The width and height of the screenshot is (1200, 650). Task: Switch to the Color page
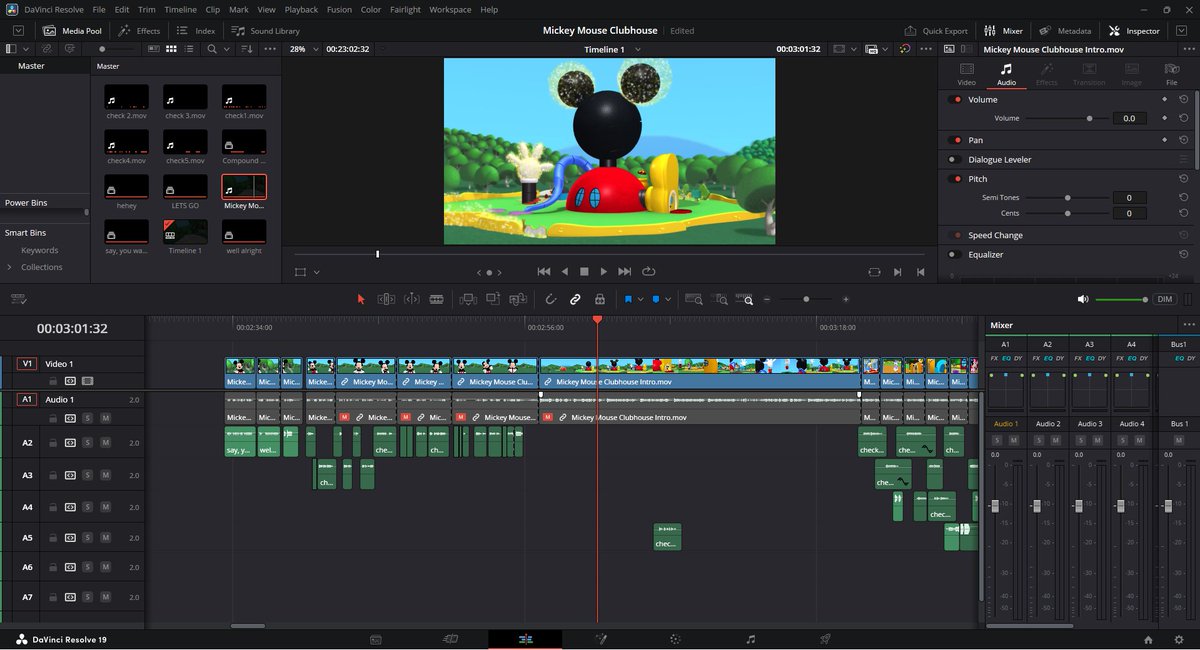675,639
